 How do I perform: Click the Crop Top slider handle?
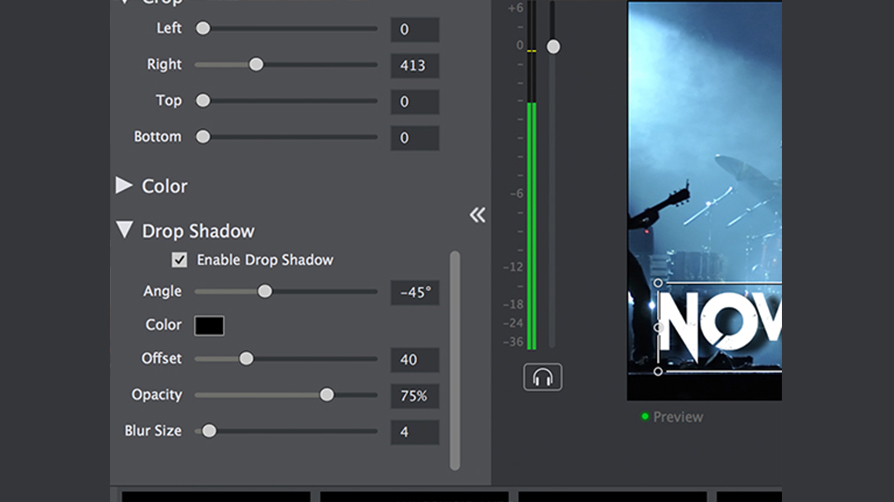point(203,100)
